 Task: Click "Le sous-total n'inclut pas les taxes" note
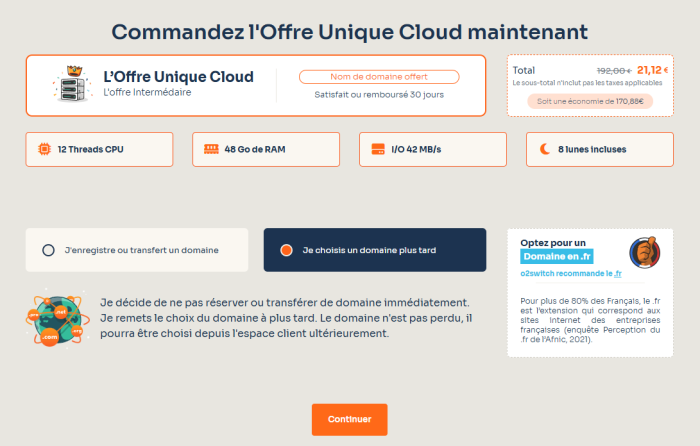587,83
